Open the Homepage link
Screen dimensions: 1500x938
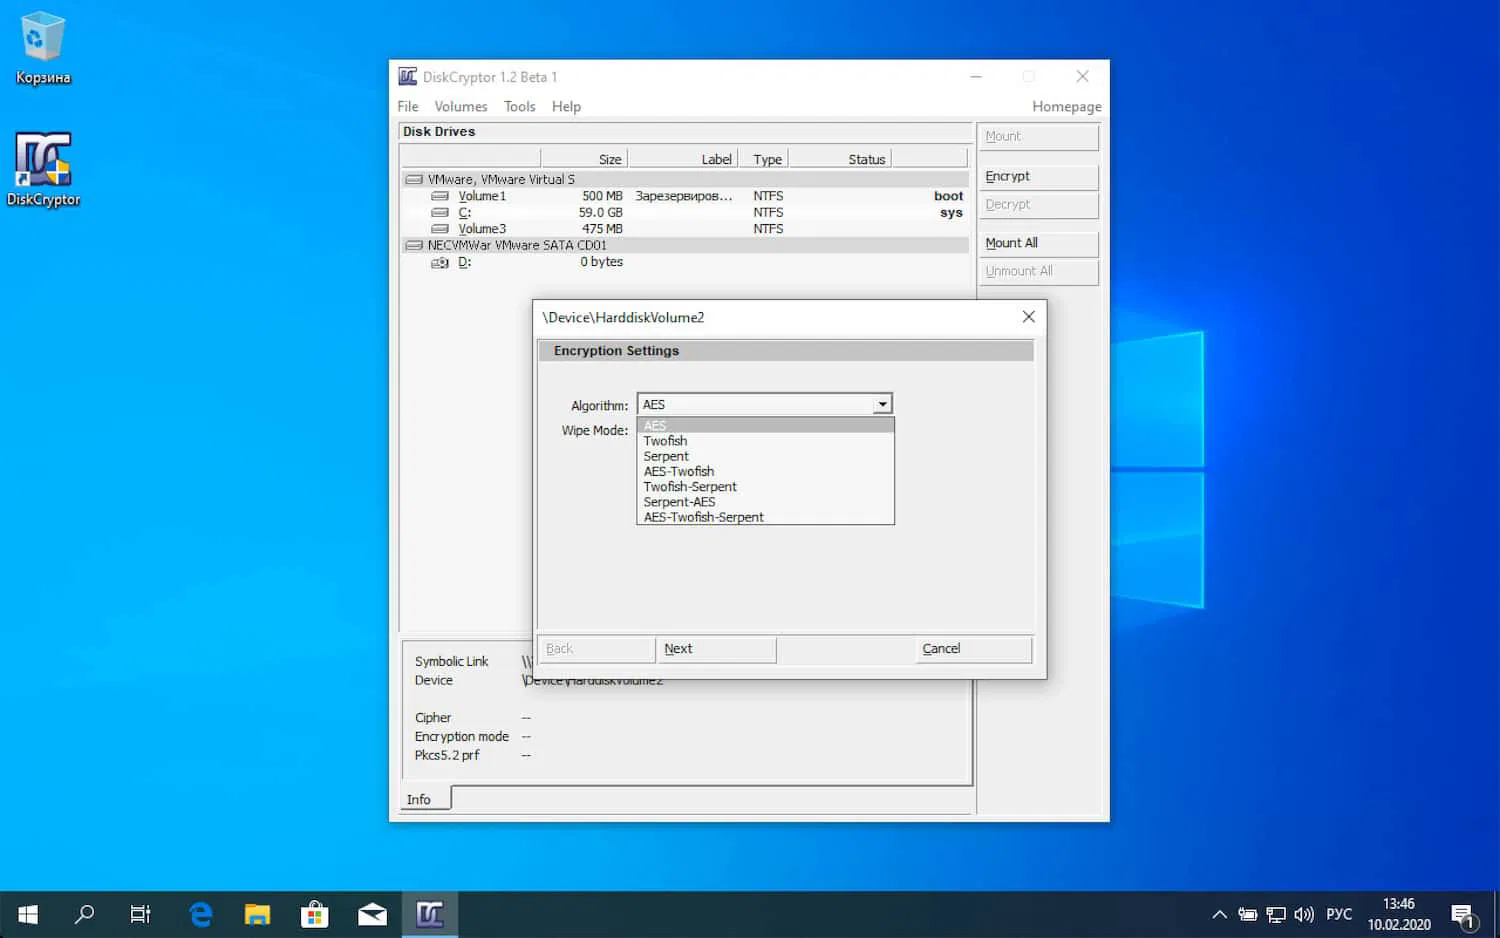pyautogui.click(x=1066, y=106)
